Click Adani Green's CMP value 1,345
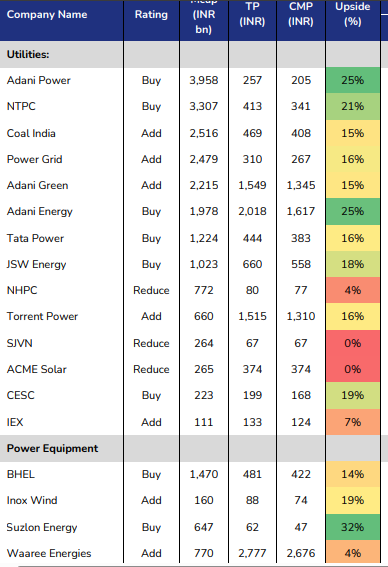Viewport: 388px width, 567px height. 301,186
